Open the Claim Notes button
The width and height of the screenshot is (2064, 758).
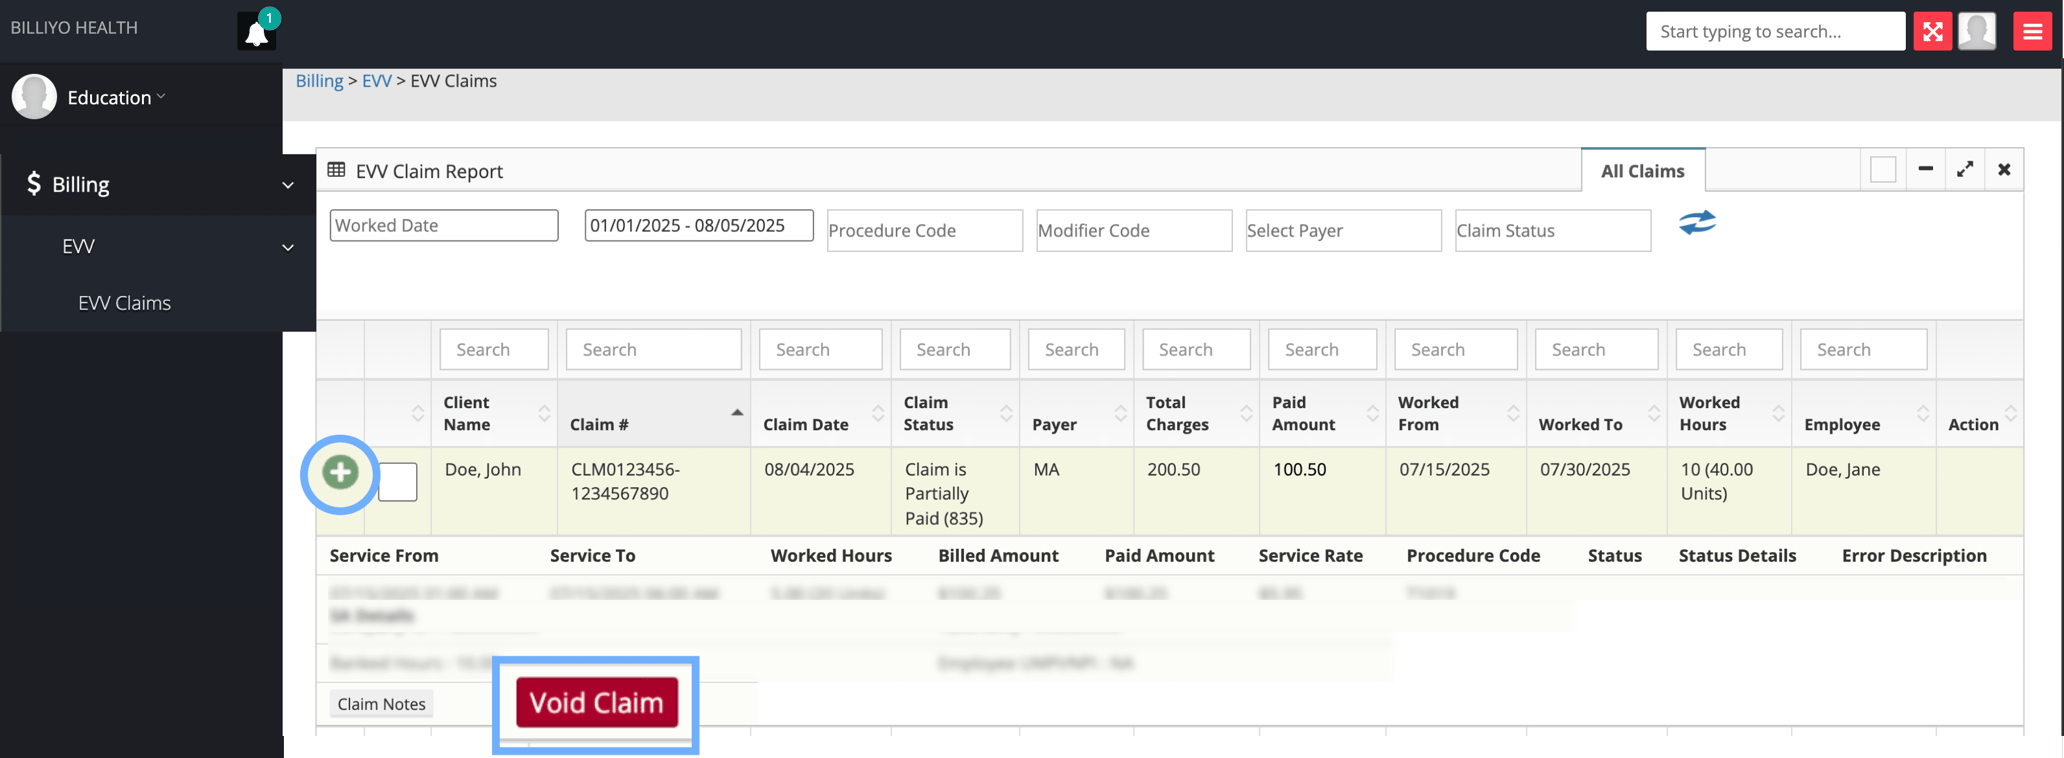[382, 704]
